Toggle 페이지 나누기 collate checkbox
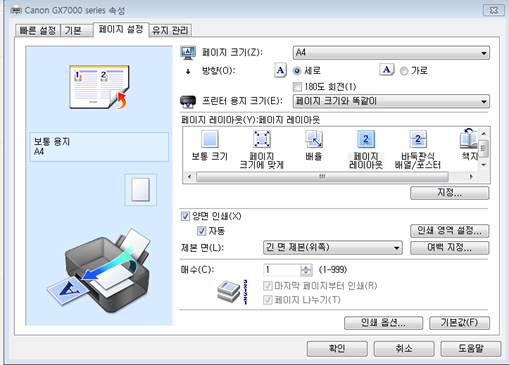Screen dimensions: 509x365 (267, 300)
